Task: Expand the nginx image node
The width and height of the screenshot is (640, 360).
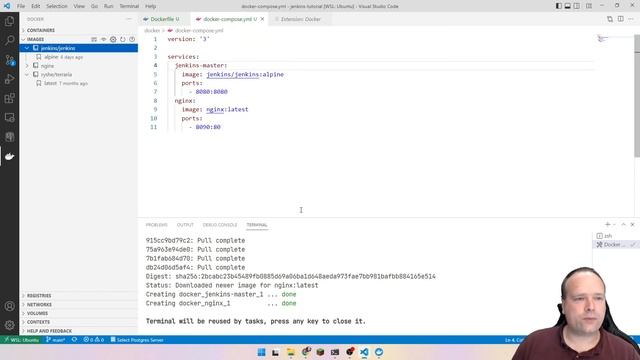Action: coord(27,66)
